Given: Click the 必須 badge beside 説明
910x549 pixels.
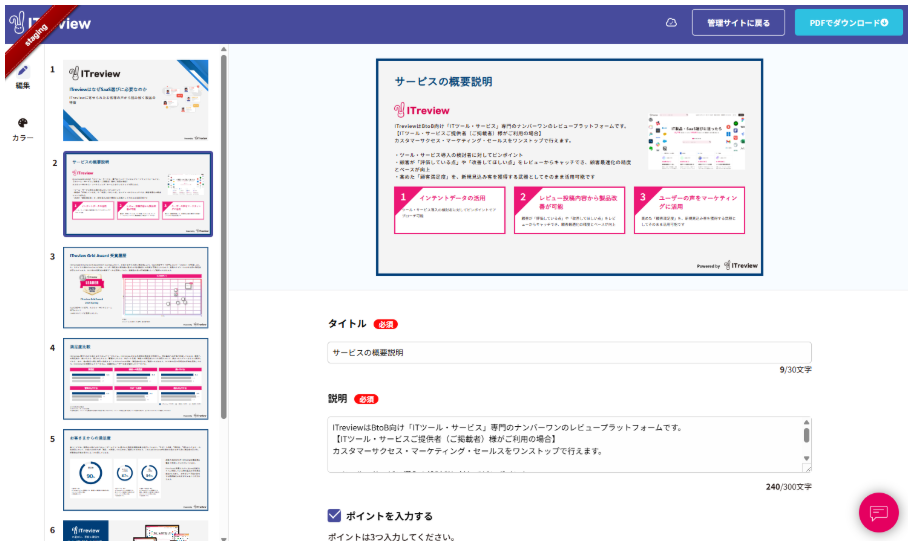Looking at the screenshot, I should click(366, 399).
